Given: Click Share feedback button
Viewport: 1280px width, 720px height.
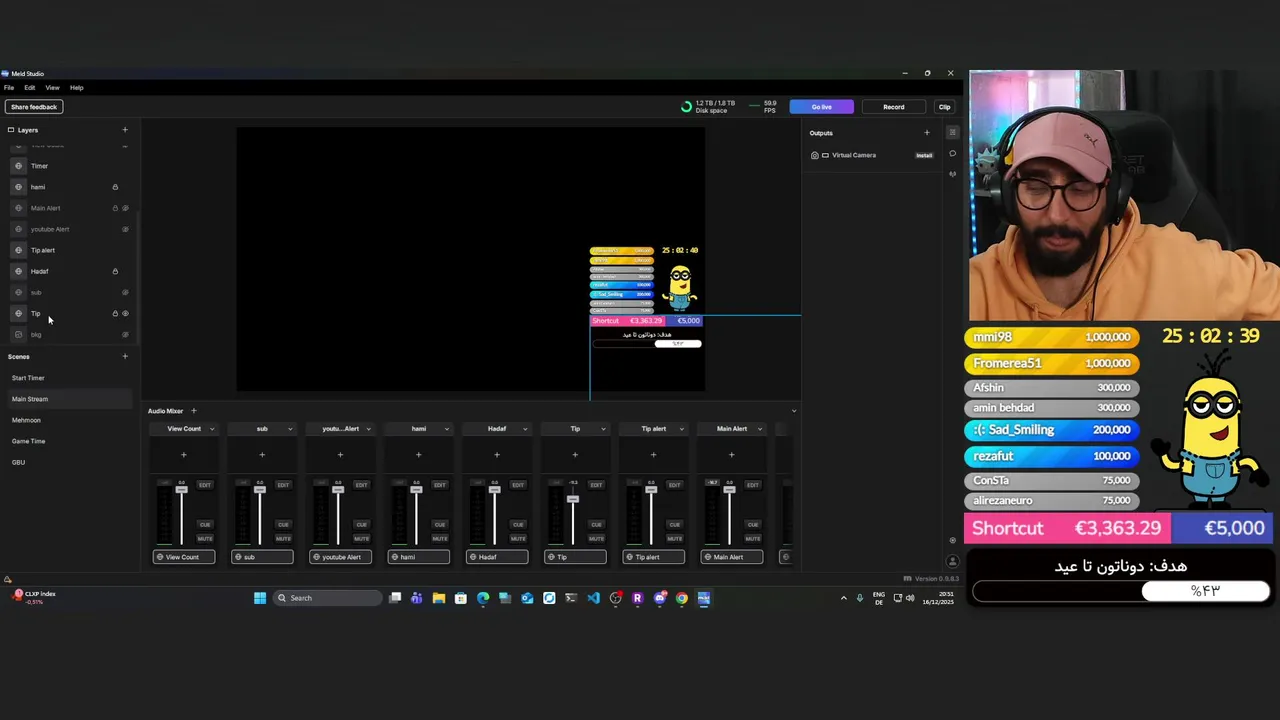Looking at the screenshot, I should point(34,107).
